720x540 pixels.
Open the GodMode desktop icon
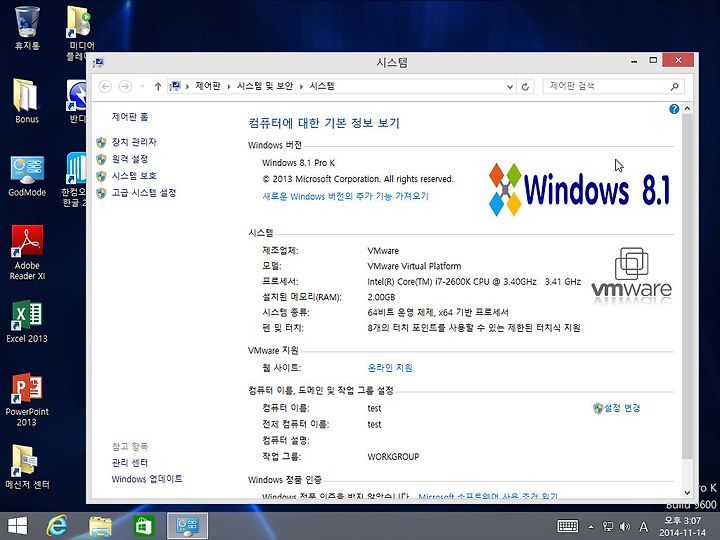[27, 176]
